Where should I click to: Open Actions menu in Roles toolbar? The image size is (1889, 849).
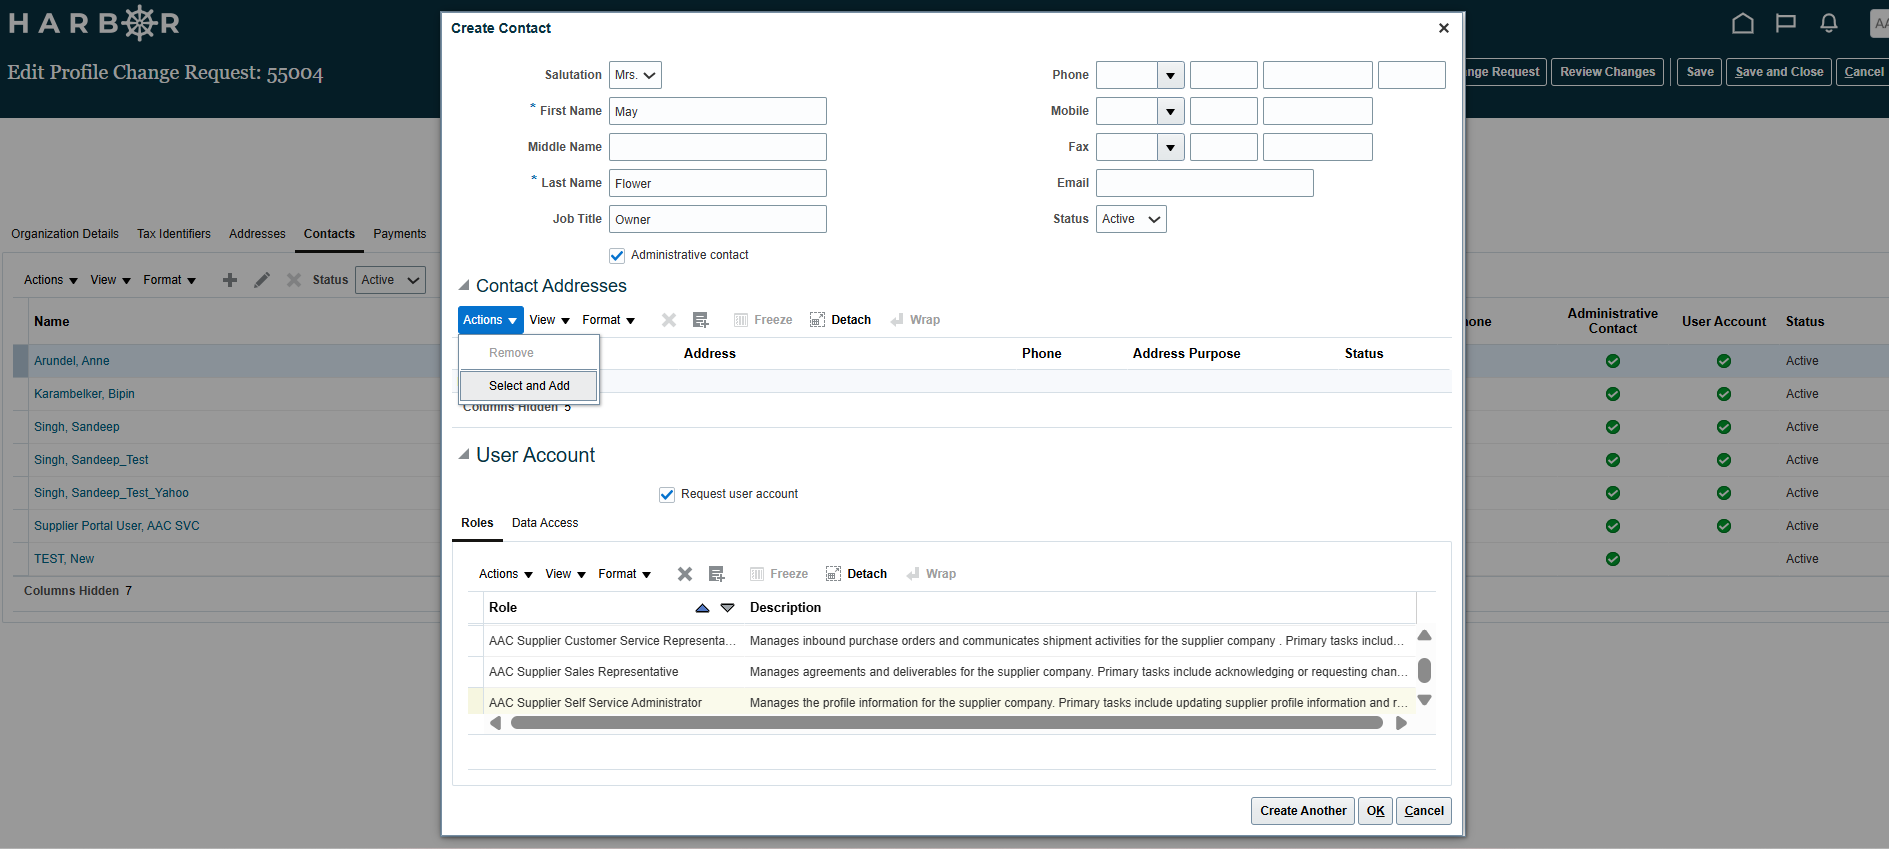(505, 574)
